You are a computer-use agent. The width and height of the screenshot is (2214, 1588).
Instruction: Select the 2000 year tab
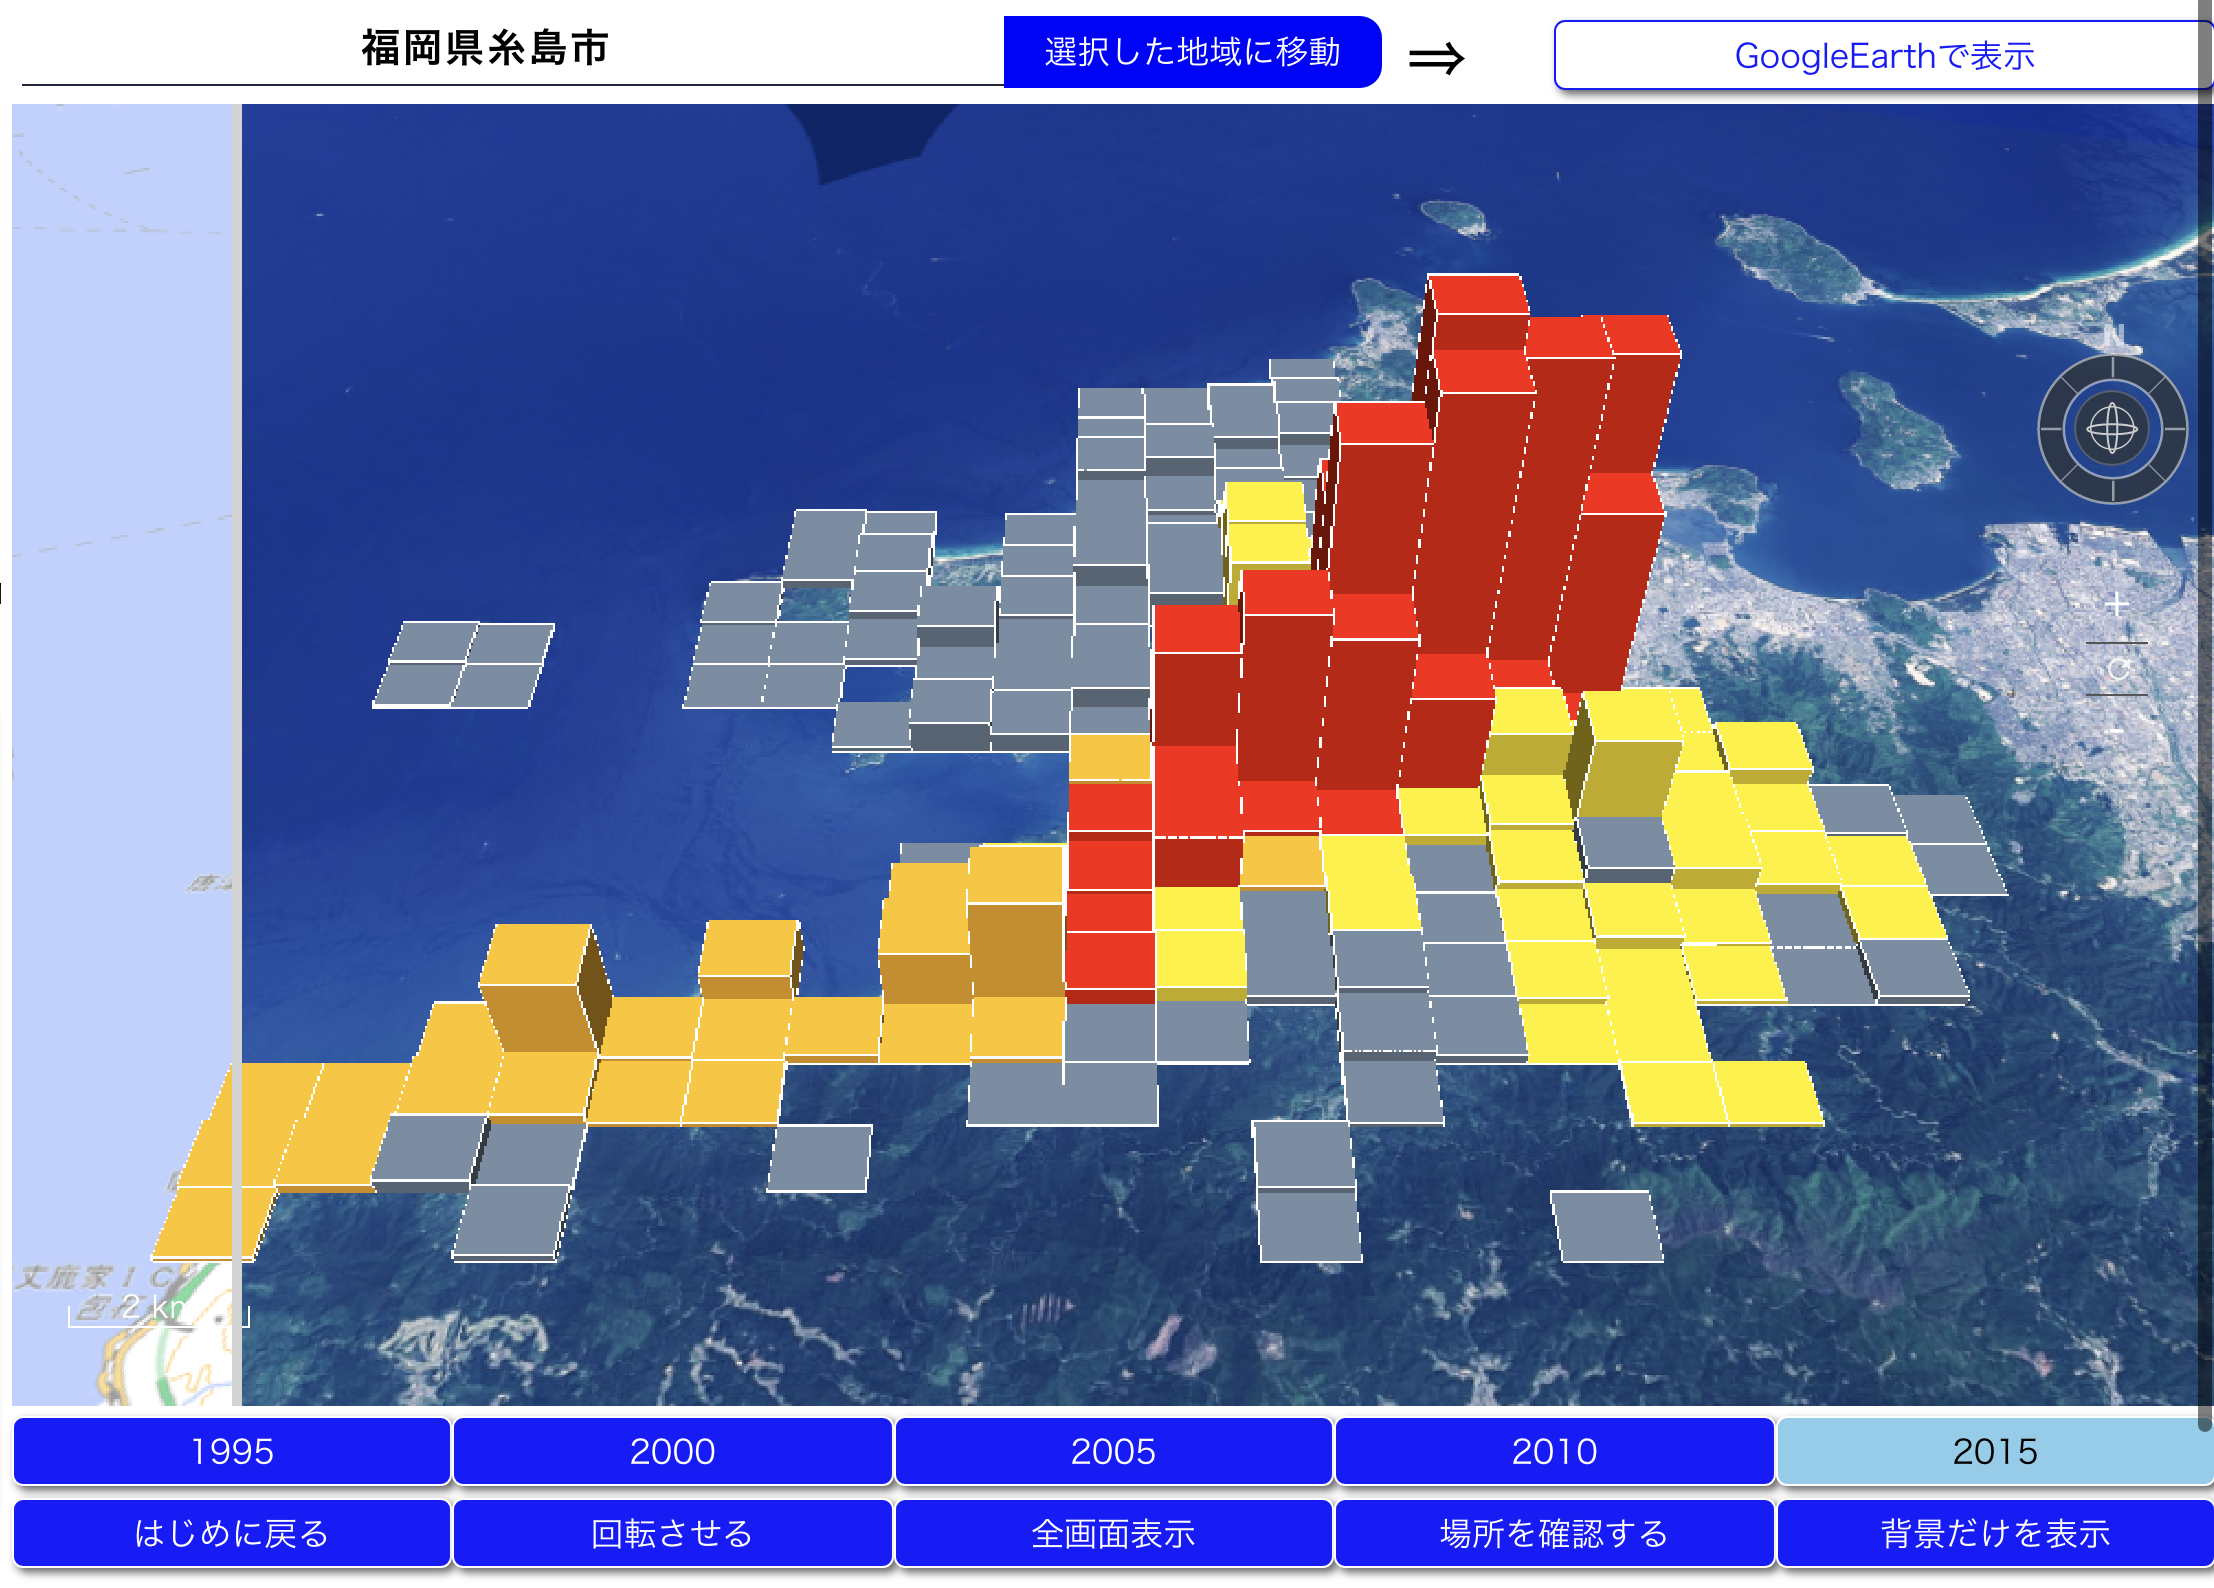coord(672,1451)
